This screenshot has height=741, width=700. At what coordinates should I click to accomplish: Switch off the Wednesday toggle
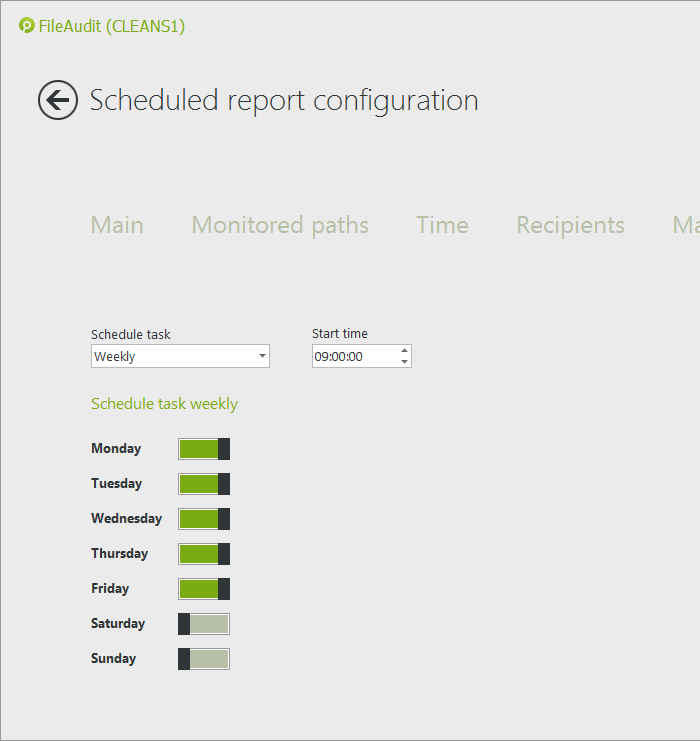click(x=204, y=519)
